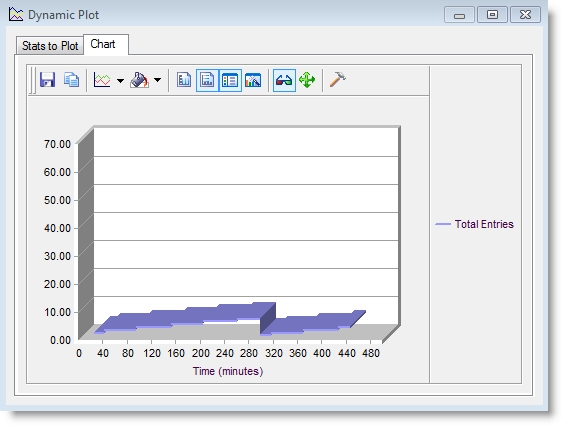Click the Total Entries legend color line

443,224
